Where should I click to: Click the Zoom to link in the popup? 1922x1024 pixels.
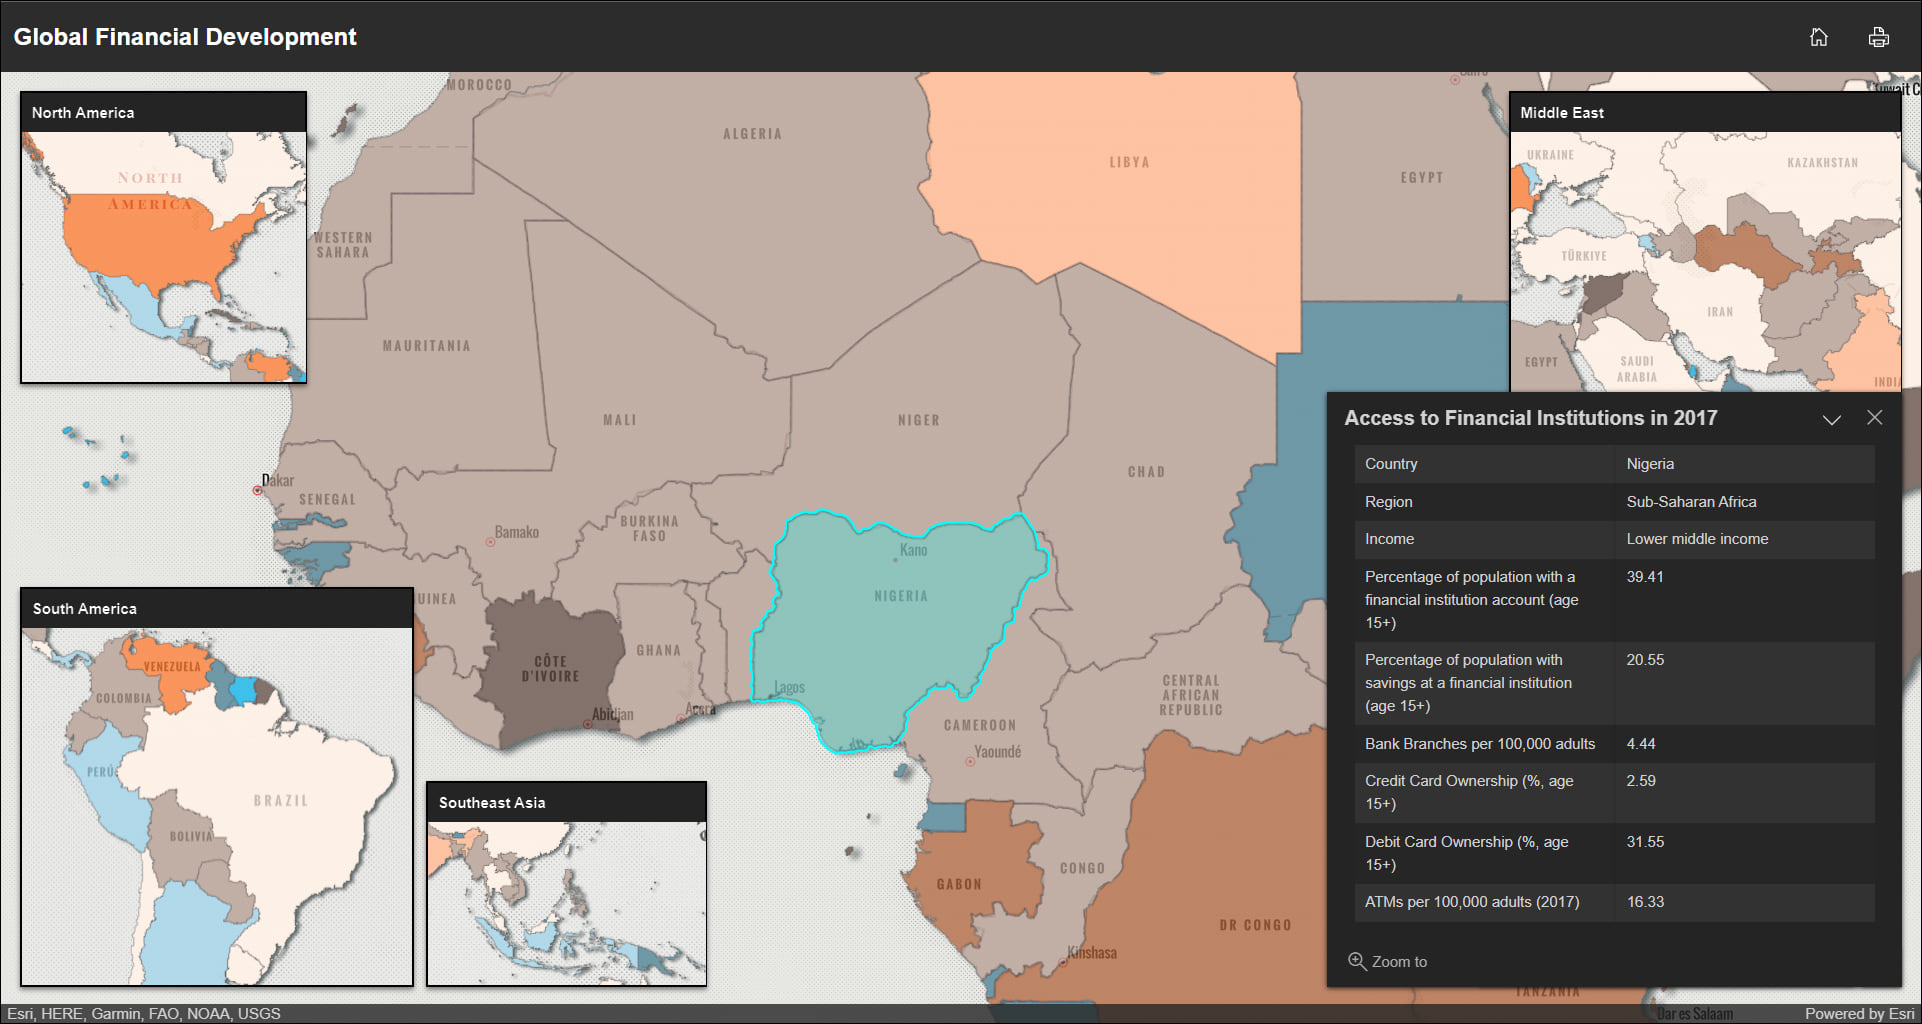1399,961
